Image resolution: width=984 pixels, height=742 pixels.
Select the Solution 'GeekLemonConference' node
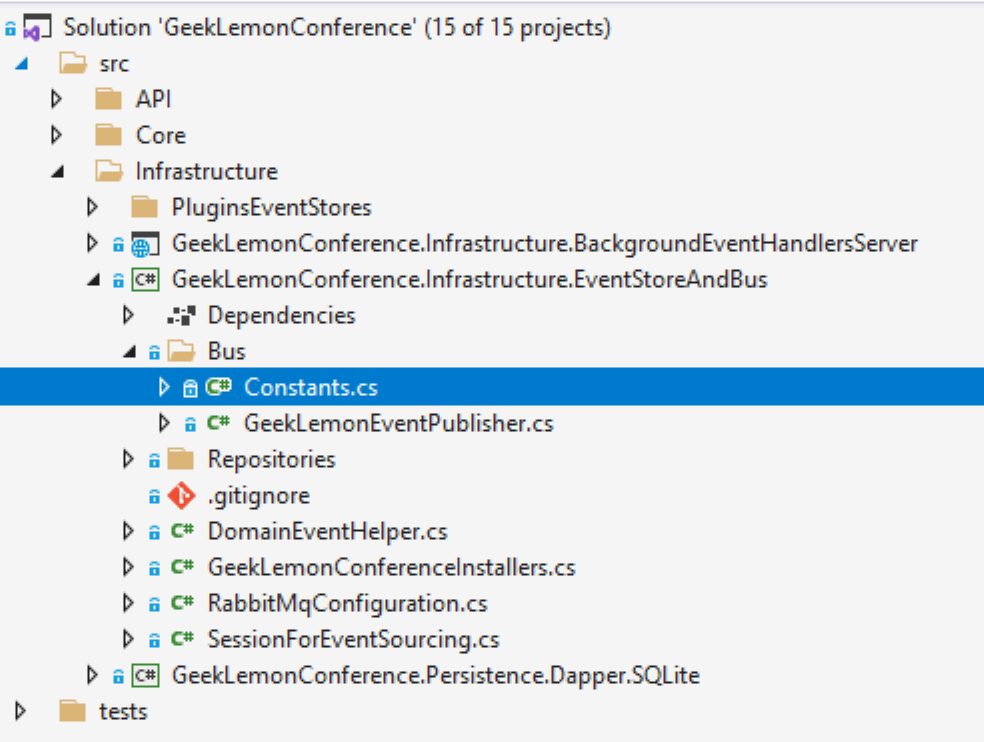337,28
